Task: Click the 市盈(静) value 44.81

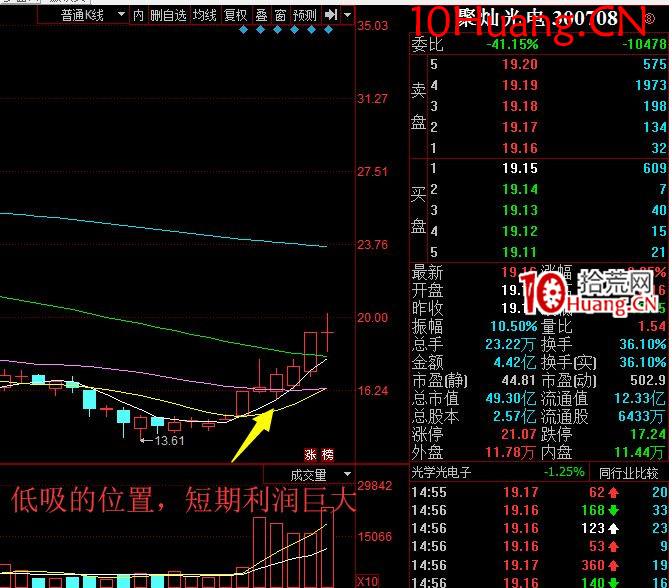Action: [519, 380]
